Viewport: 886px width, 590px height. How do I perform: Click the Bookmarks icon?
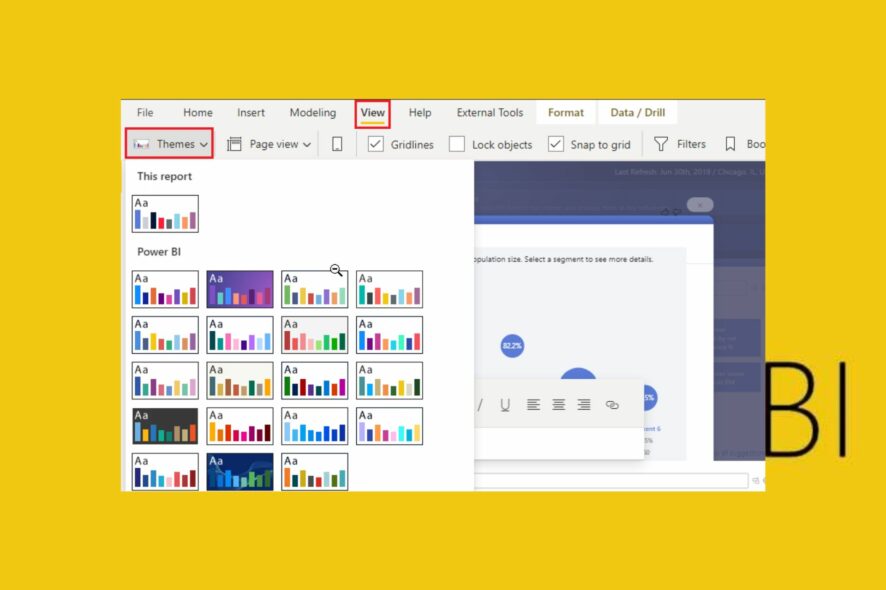click(730, 143)
